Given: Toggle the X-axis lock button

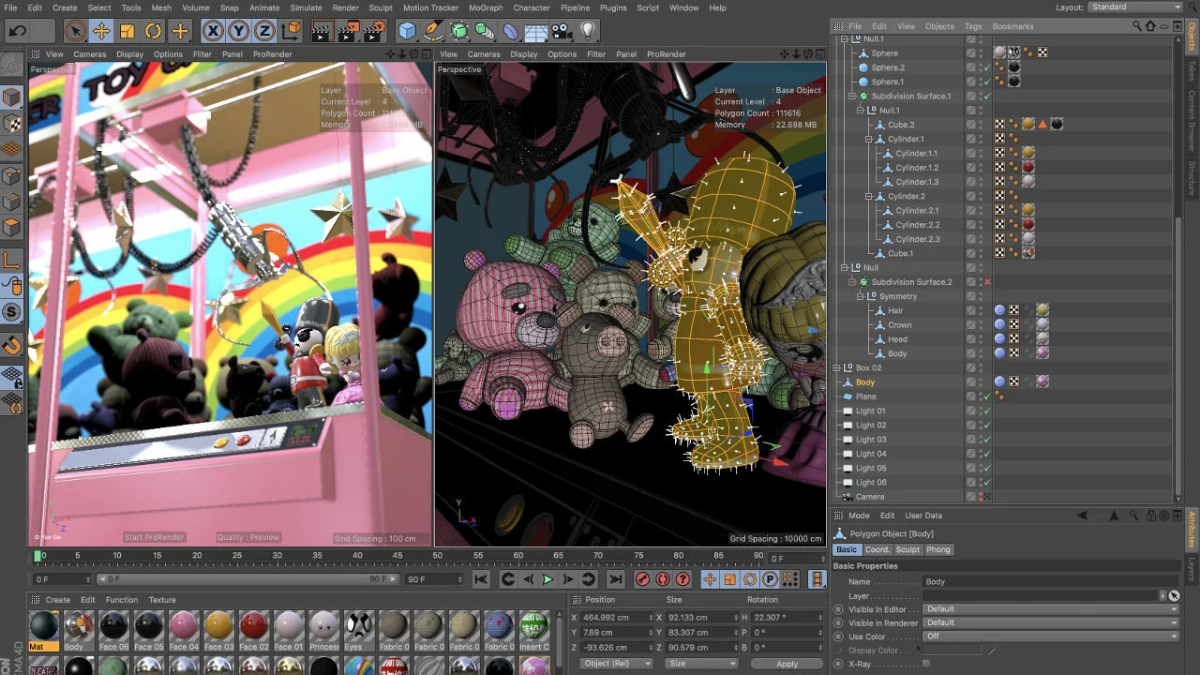Looking at the screenshot, I should [x=213, y=31].
